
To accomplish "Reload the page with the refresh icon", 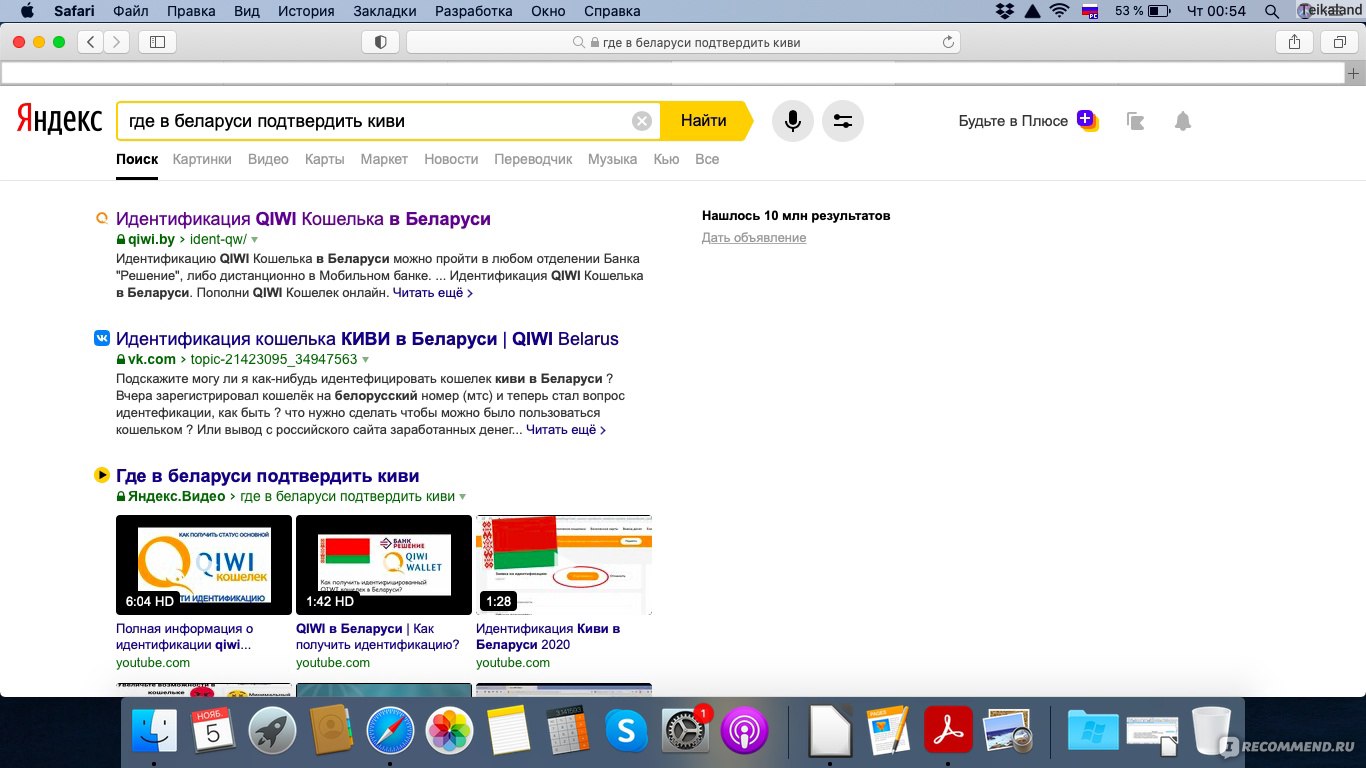I will [948, 42].
